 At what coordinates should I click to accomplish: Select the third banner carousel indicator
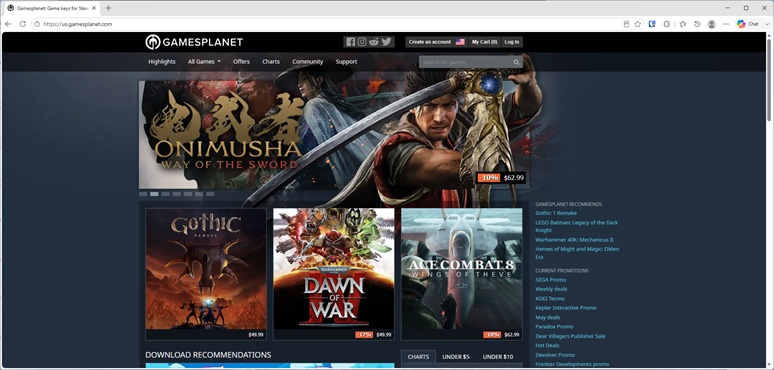[165, 194]
